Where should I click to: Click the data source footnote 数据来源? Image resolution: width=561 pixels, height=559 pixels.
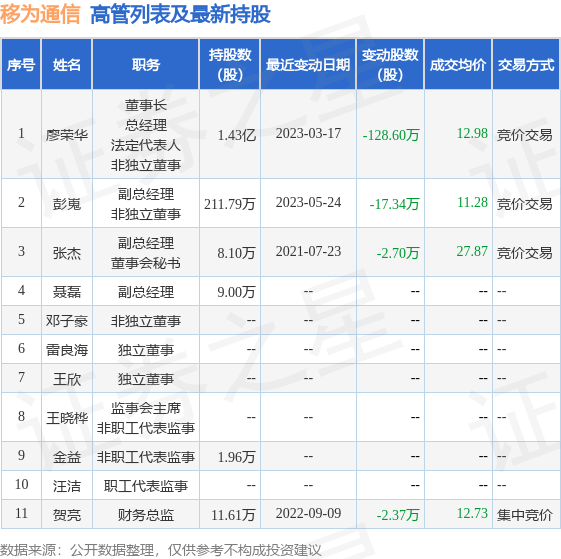[x=161, y=550]
